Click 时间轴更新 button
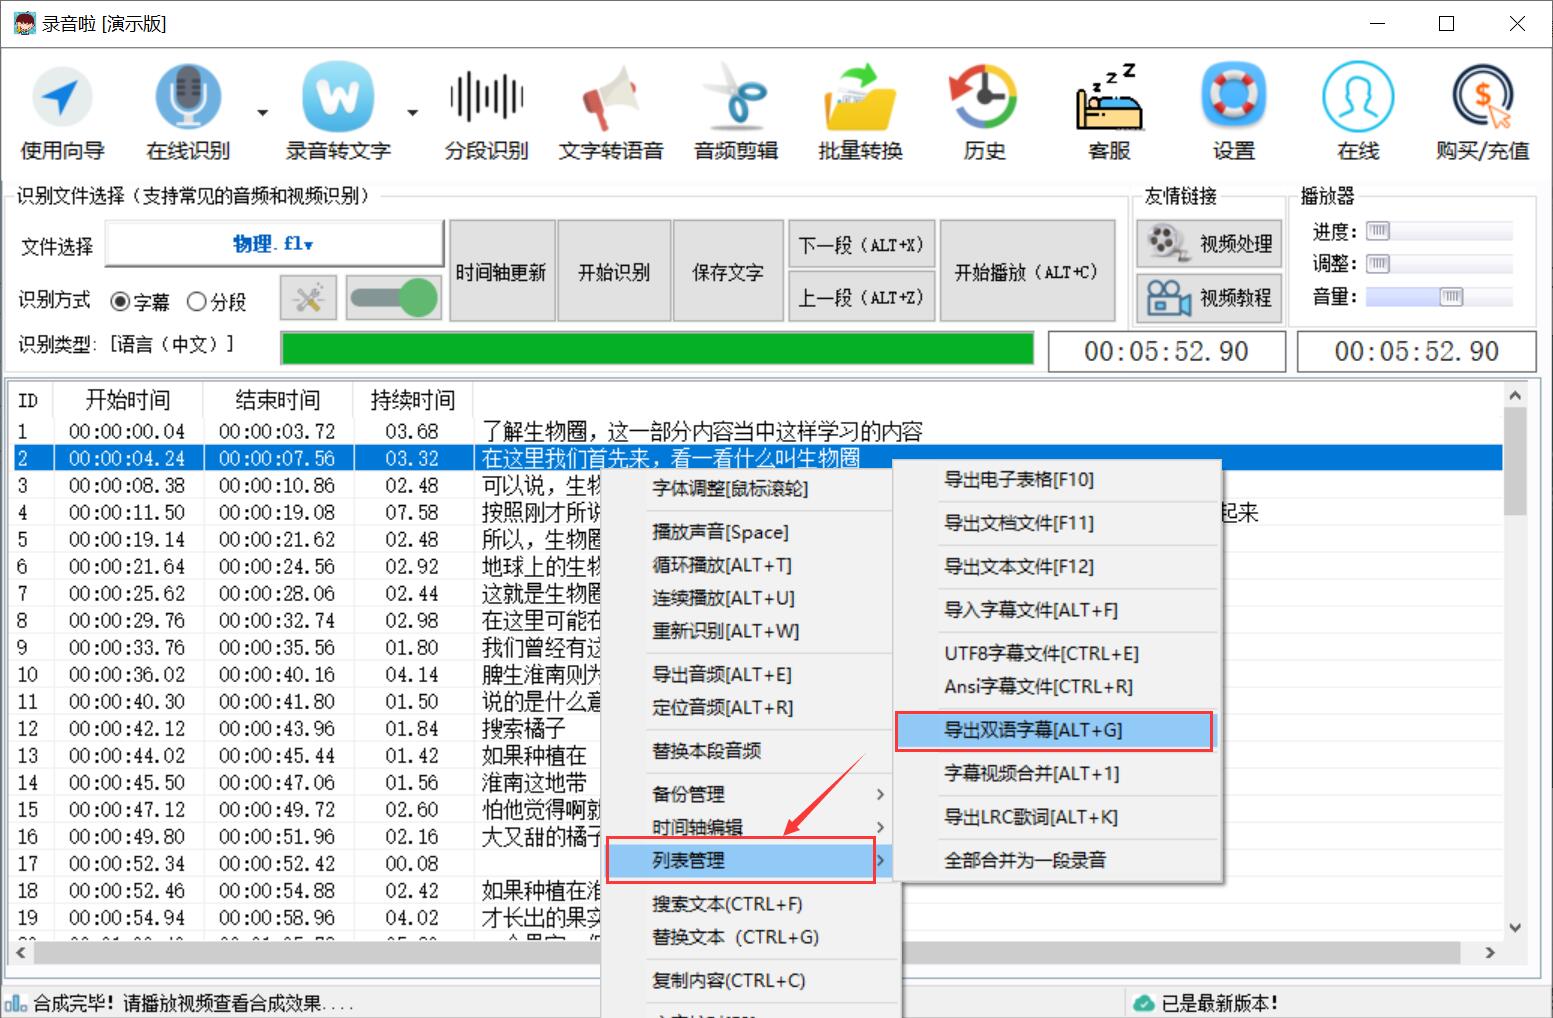This screenshot has height=1018, width=1553. pyautogui.click(x=501, y=271)
